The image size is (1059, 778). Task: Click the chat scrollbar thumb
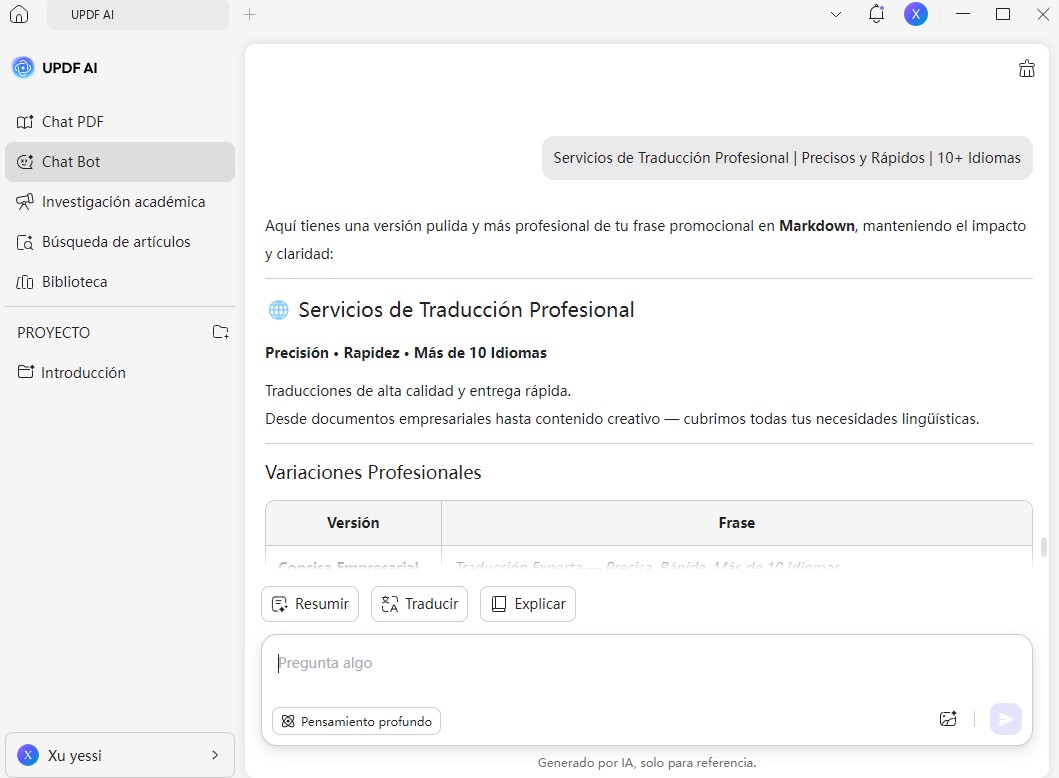(x=1044, y=547)
